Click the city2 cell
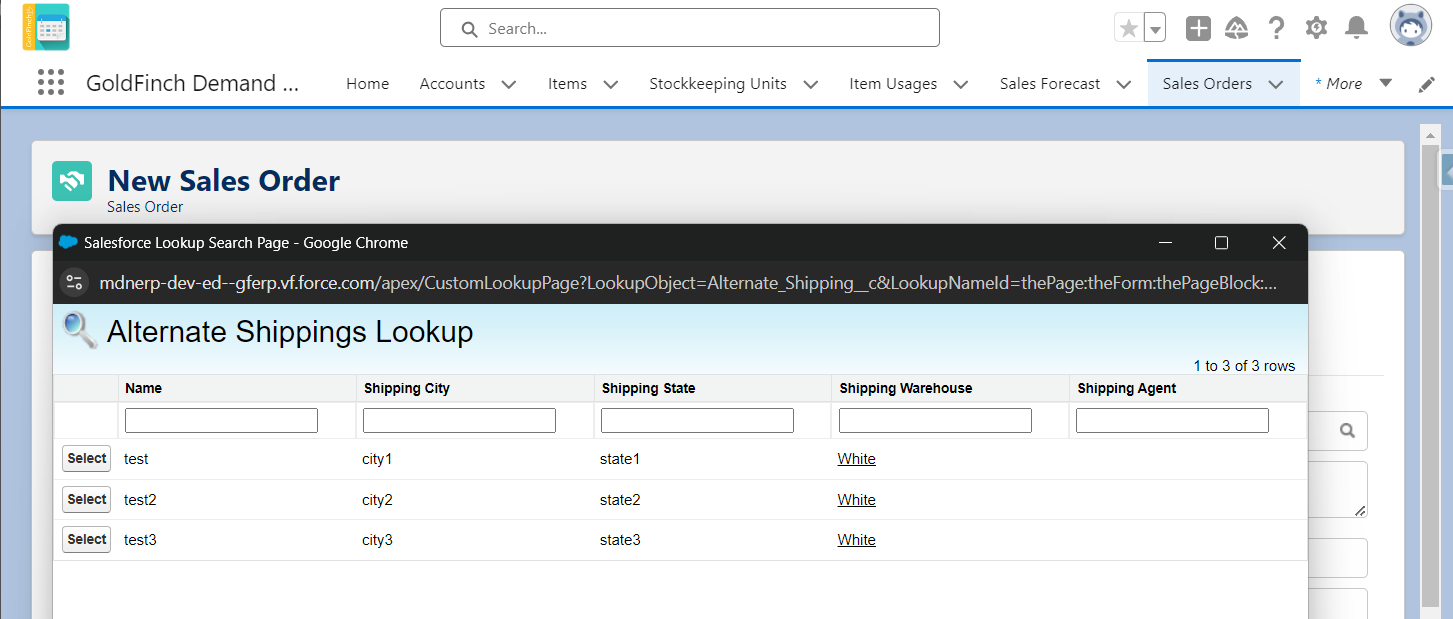This screenshot has width=1453, height=619. pos(377,500)
